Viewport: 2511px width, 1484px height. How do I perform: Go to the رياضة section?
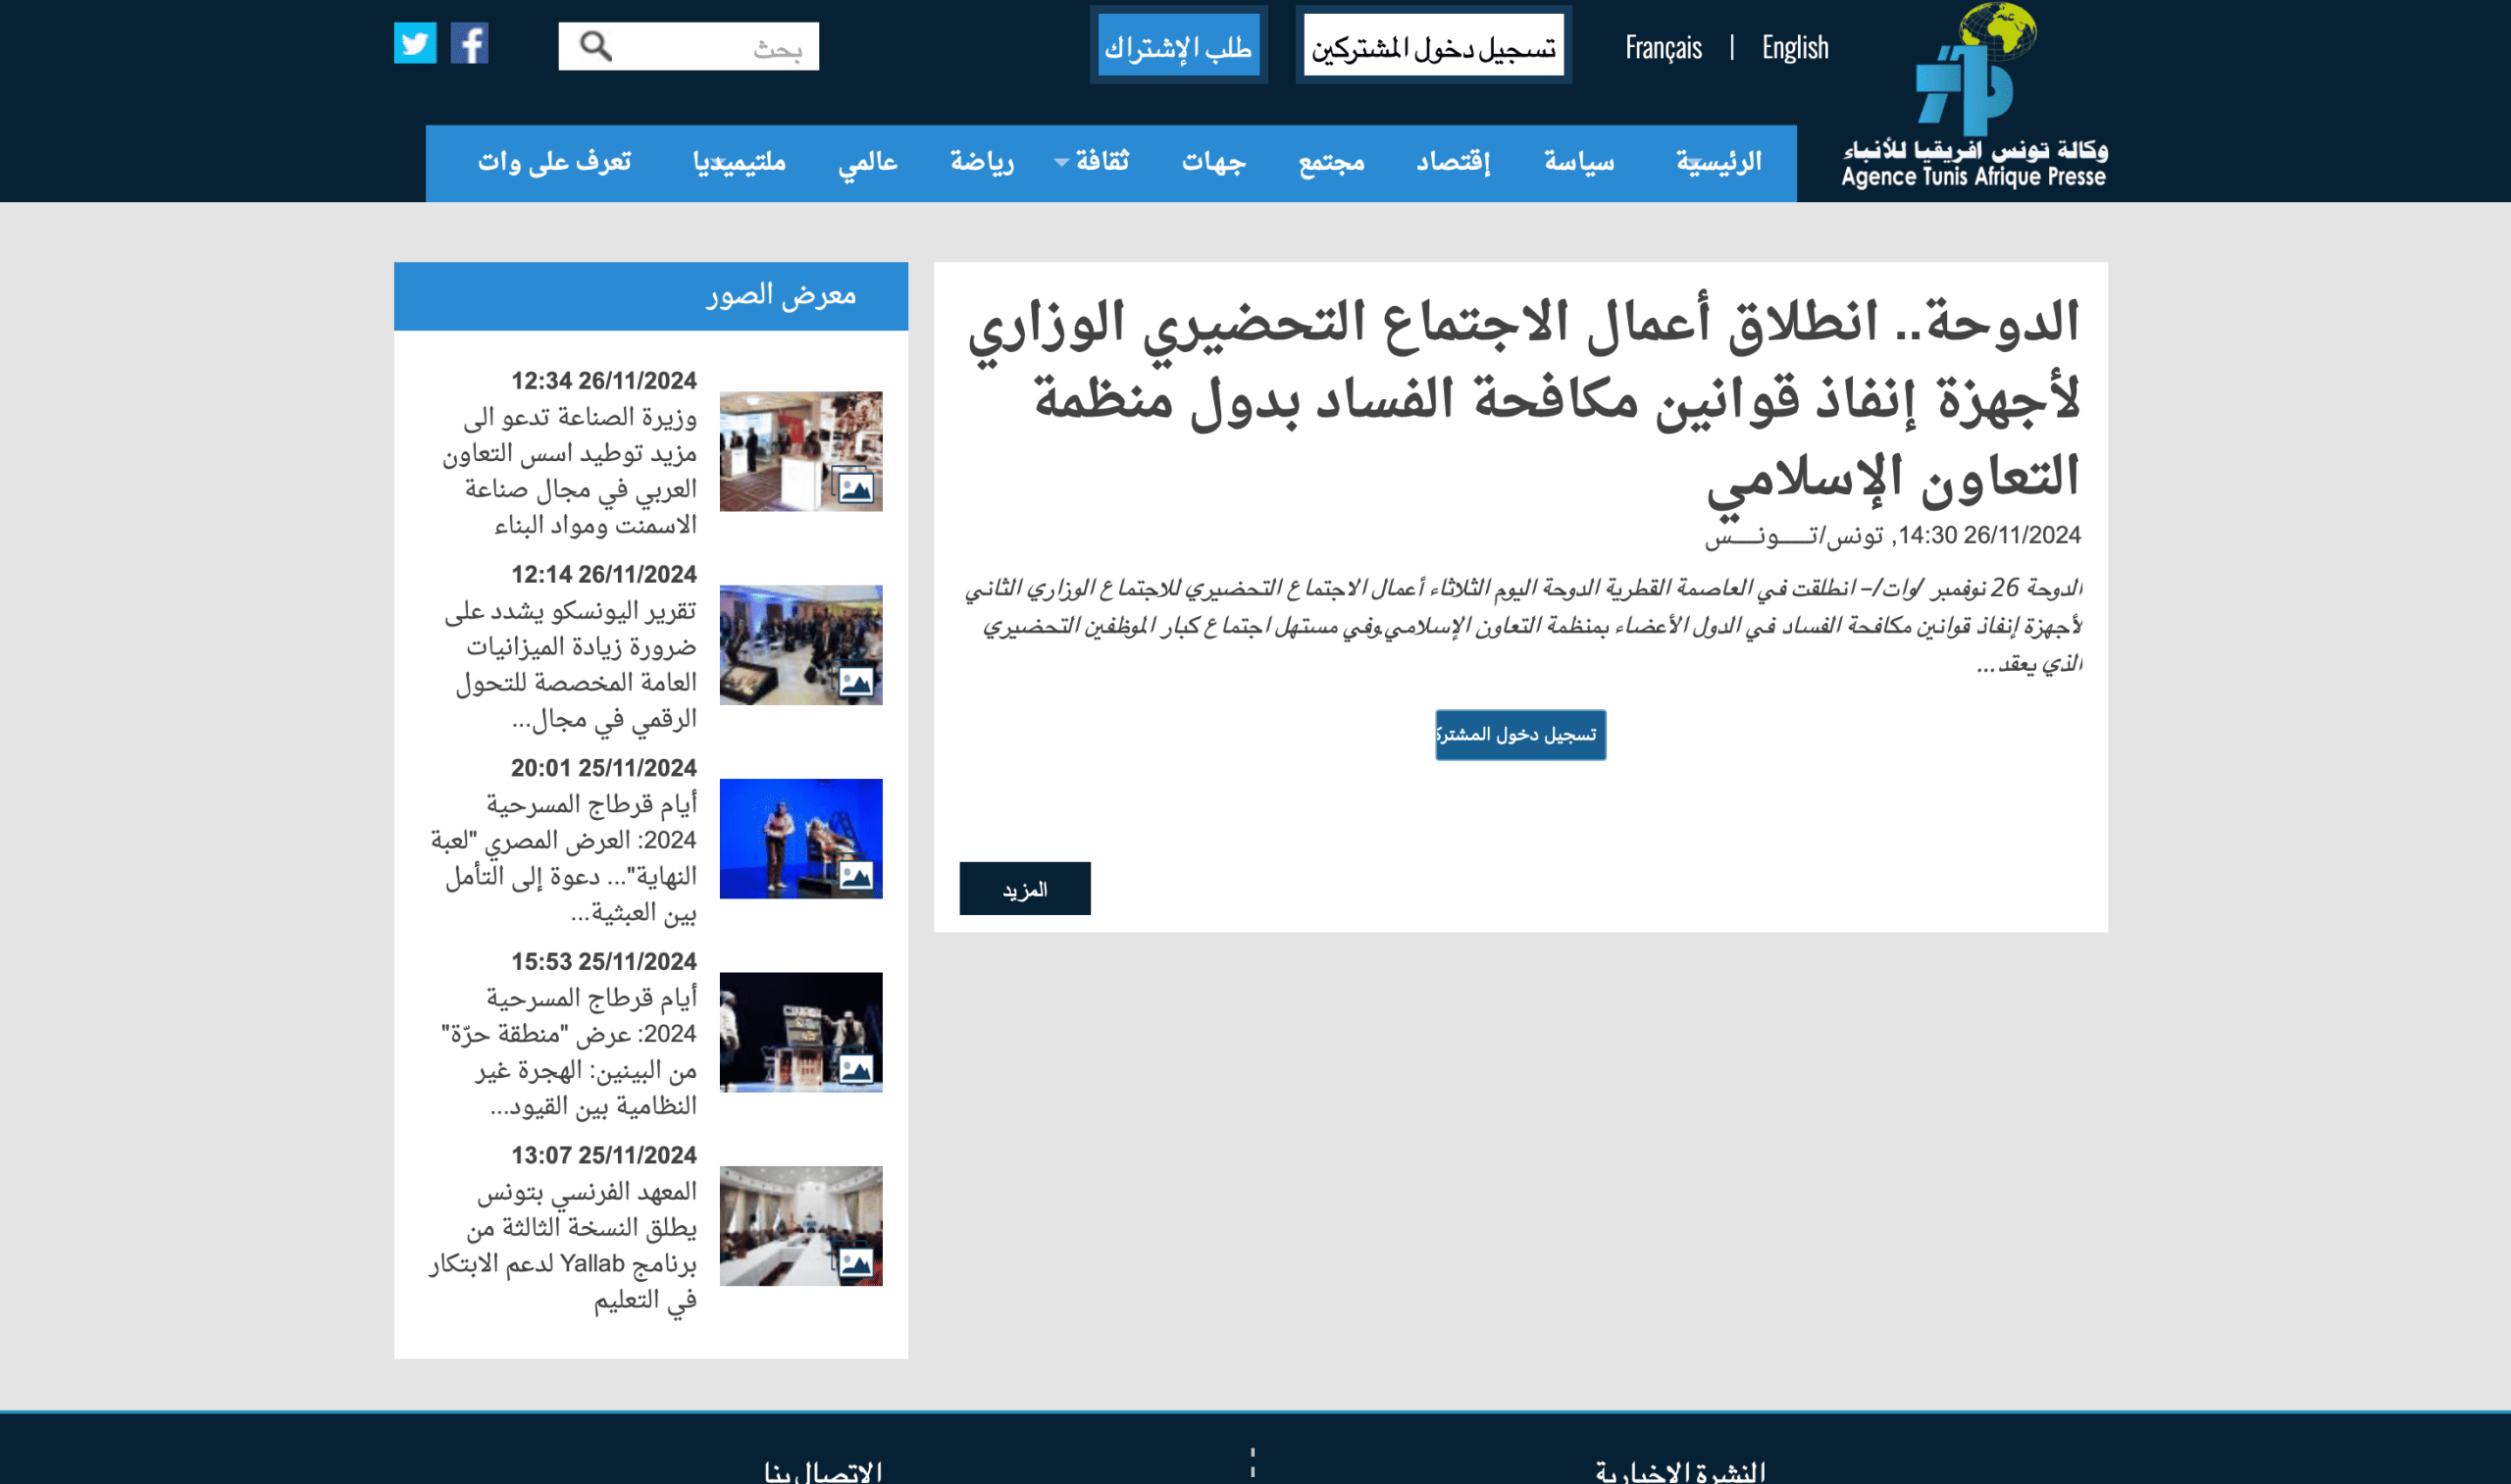(981, 162)
